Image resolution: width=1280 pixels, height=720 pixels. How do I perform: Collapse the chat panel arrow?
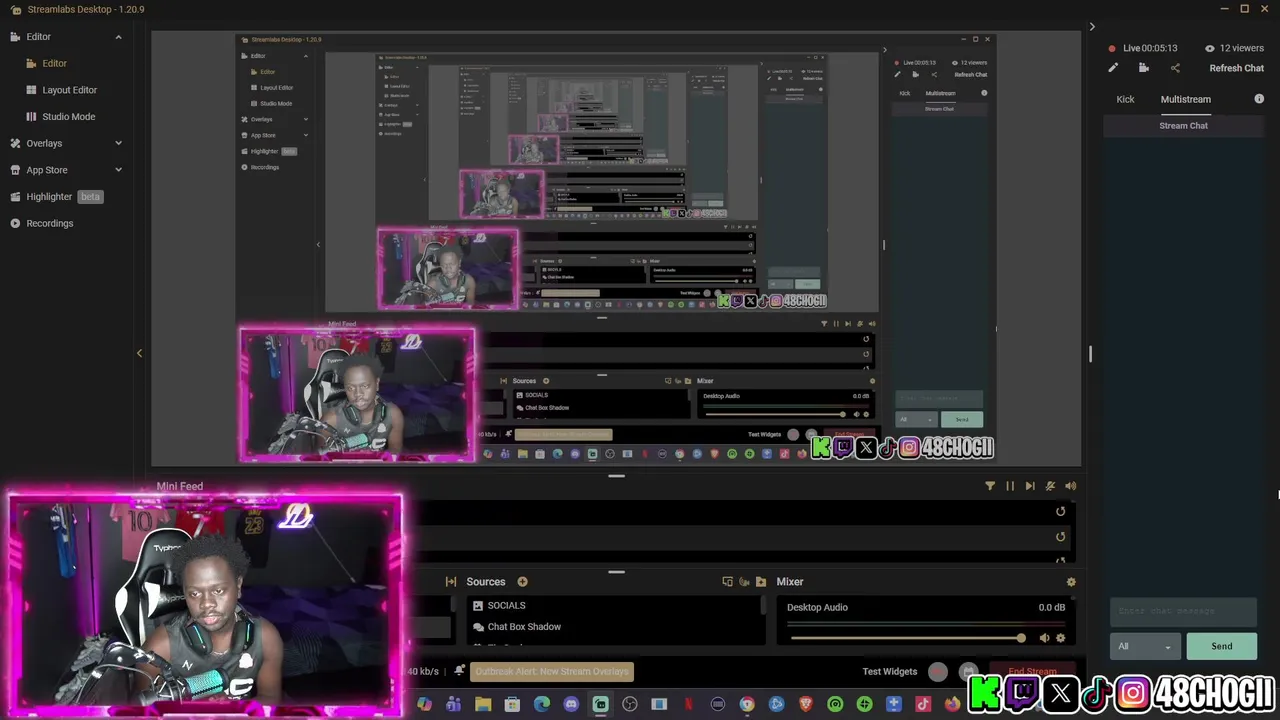click(x=1092, y=27)
